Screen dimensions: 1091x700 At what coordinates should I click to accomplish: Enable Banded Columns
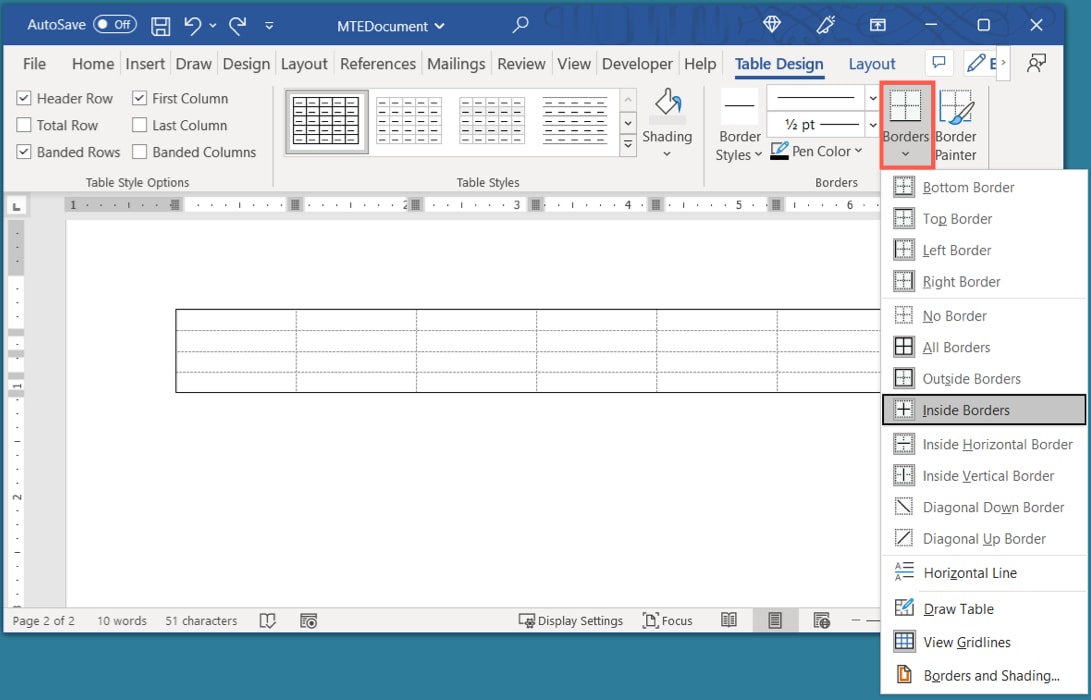[x=139, y=151]
